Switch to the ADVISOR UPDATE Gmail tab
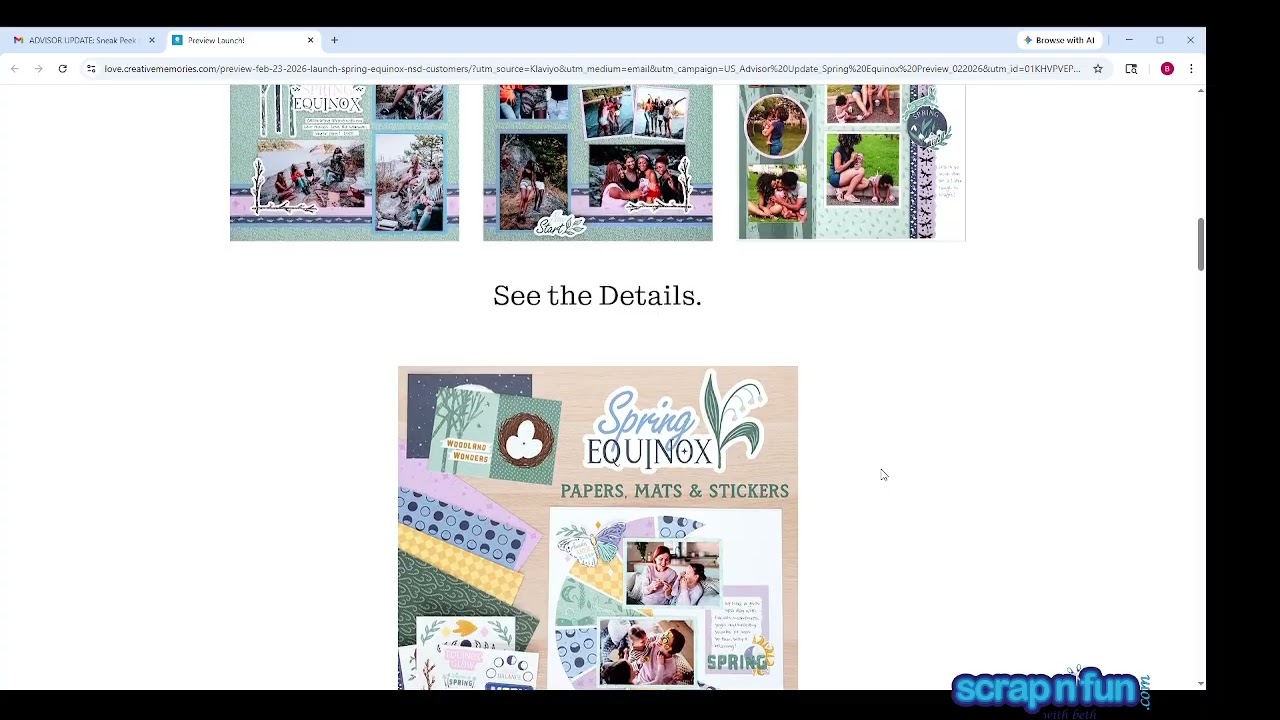 (x=82, y=40)
